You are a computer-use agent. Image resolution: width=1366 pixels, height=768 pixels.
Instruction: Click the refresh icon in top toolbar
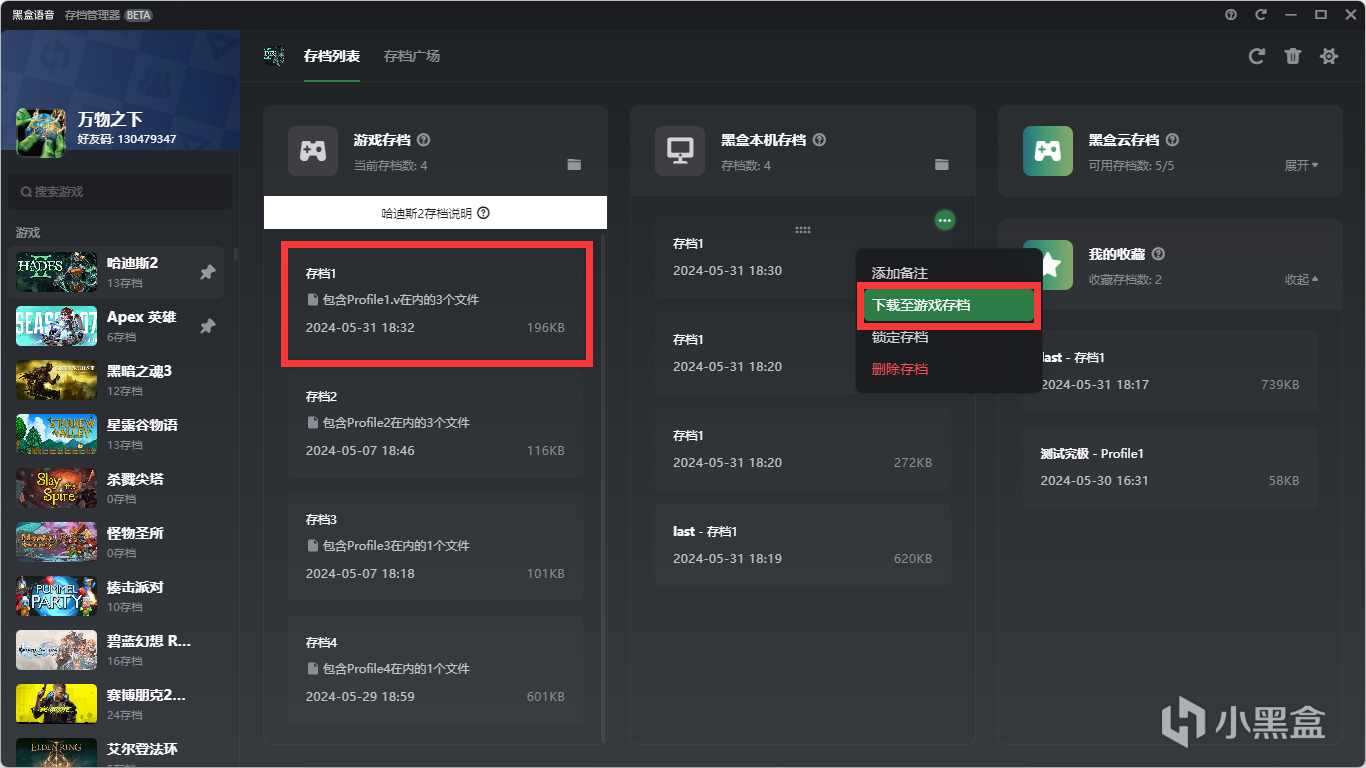click(1257, 57)
